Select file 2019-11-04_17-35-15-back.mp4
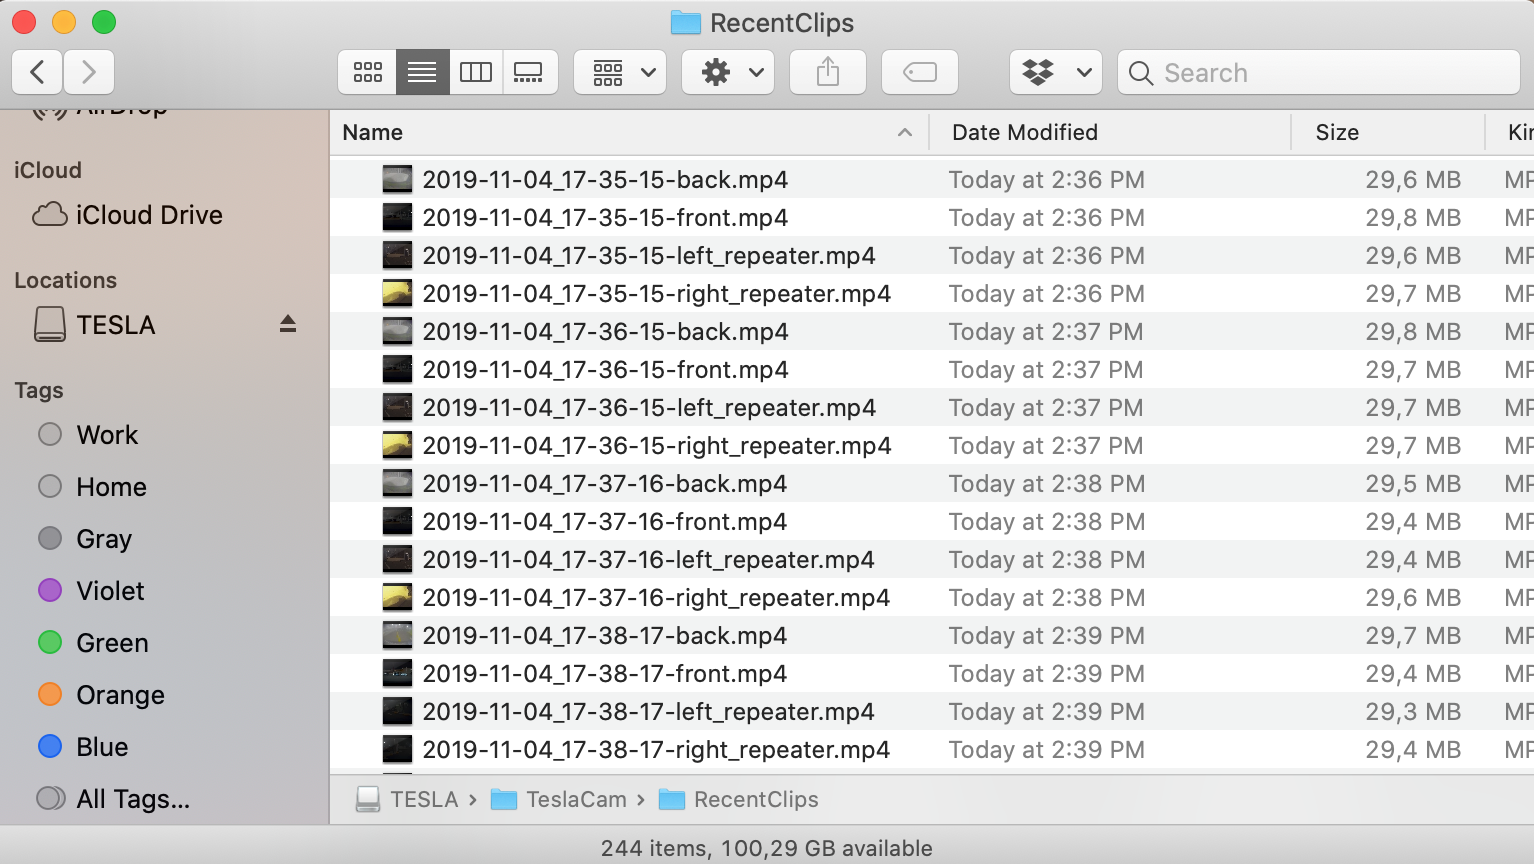The image size is (1534, 864). tap(605, 180)
